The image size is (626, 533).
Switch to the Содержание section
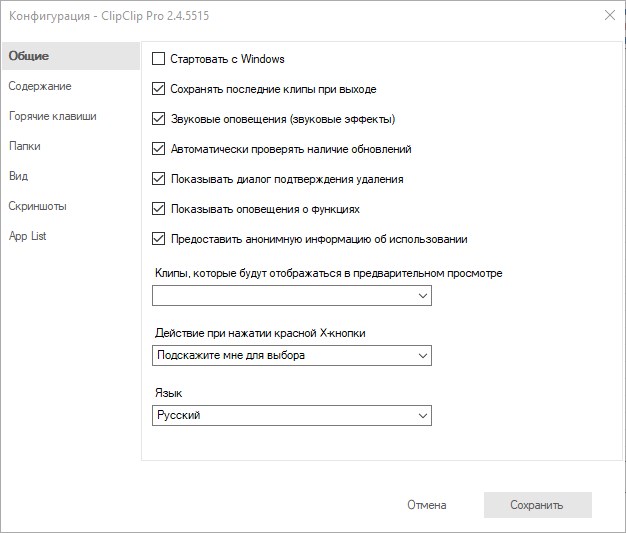point(40,86)
